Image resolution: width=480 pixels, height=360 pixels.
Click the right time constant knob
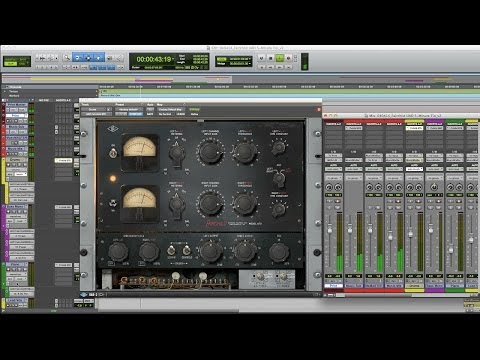[278, 209]
